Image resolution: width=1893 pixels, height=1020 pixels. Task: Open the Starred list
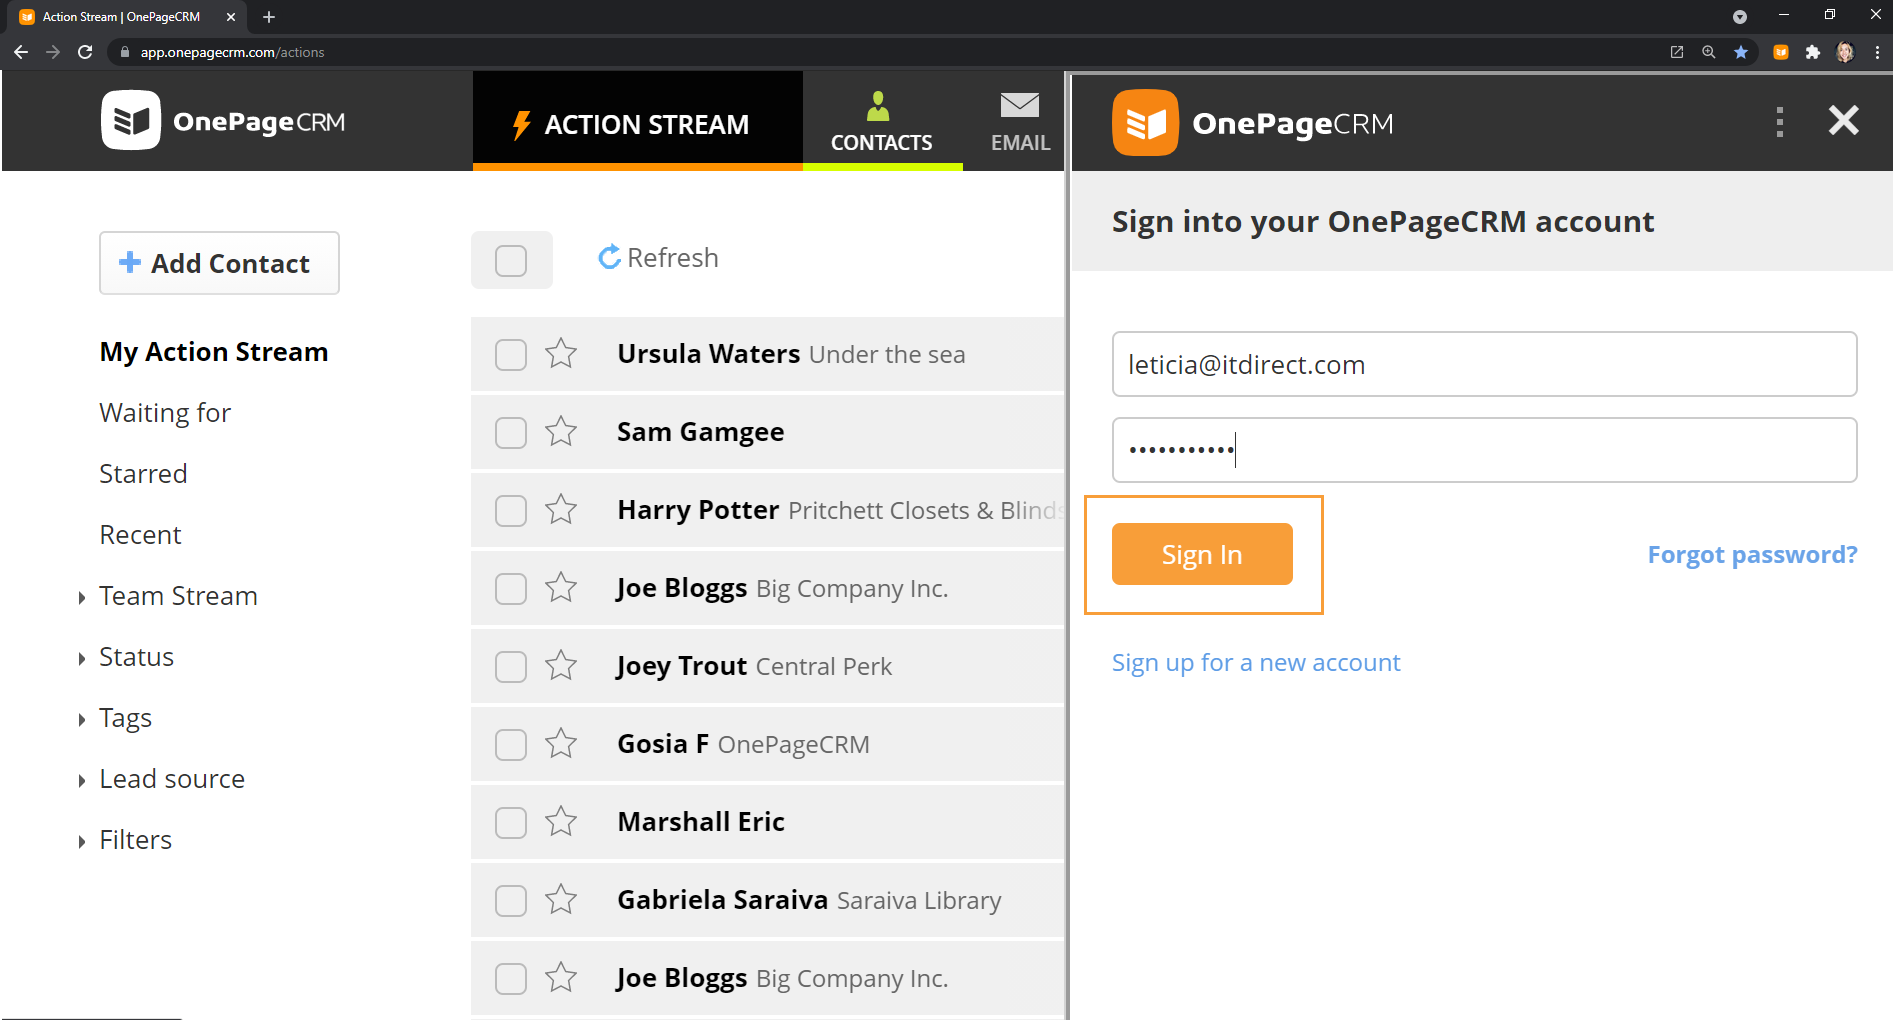(143, 474)
